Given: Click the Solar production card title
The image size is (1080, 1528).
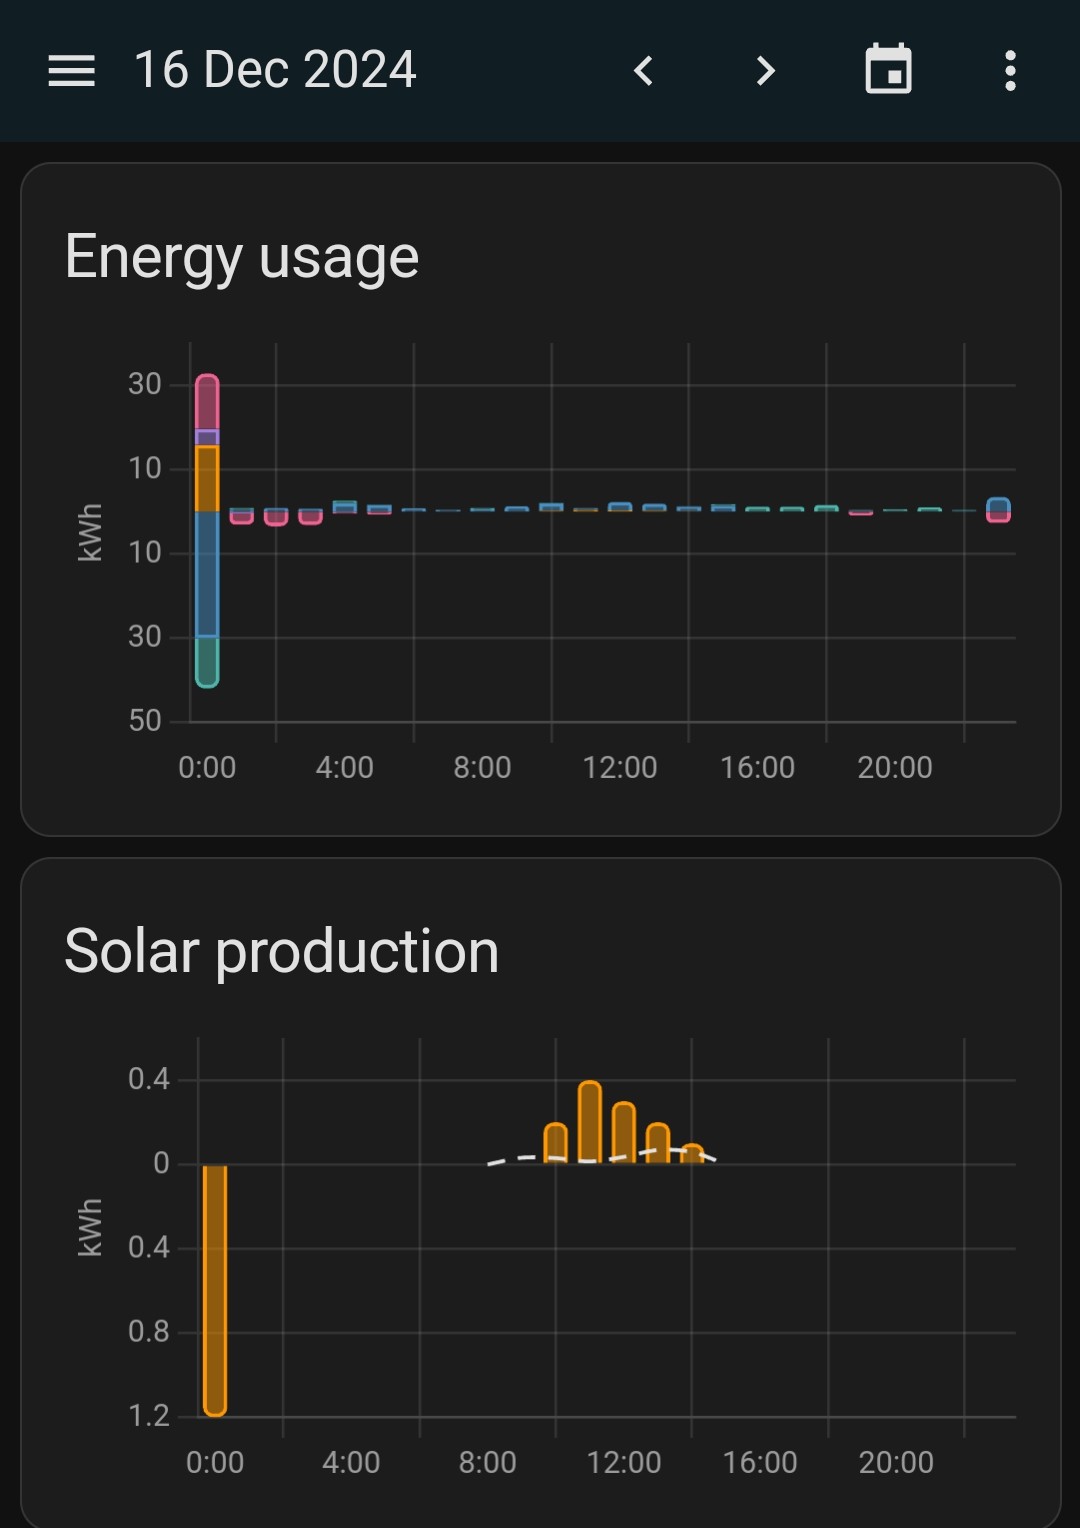Looking at the screenshot, I should tap(281, 951).
